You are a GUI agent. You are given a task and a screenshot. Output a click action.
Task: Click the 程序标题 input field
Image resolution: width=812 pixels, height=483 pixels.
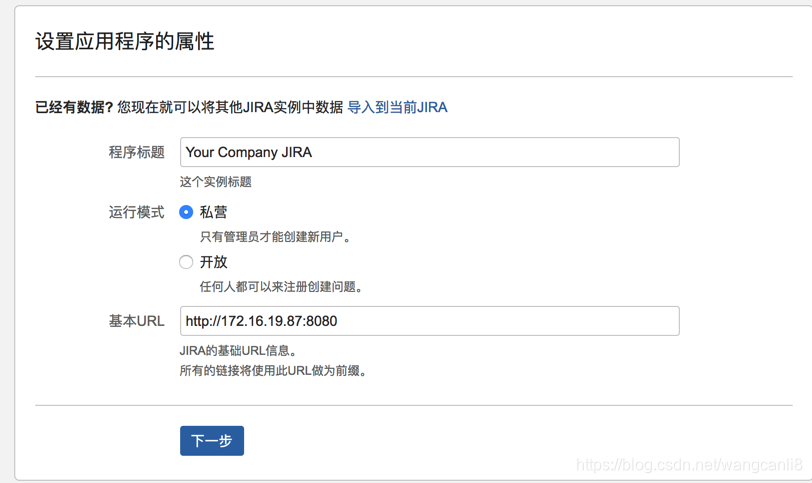click(429, 152)
